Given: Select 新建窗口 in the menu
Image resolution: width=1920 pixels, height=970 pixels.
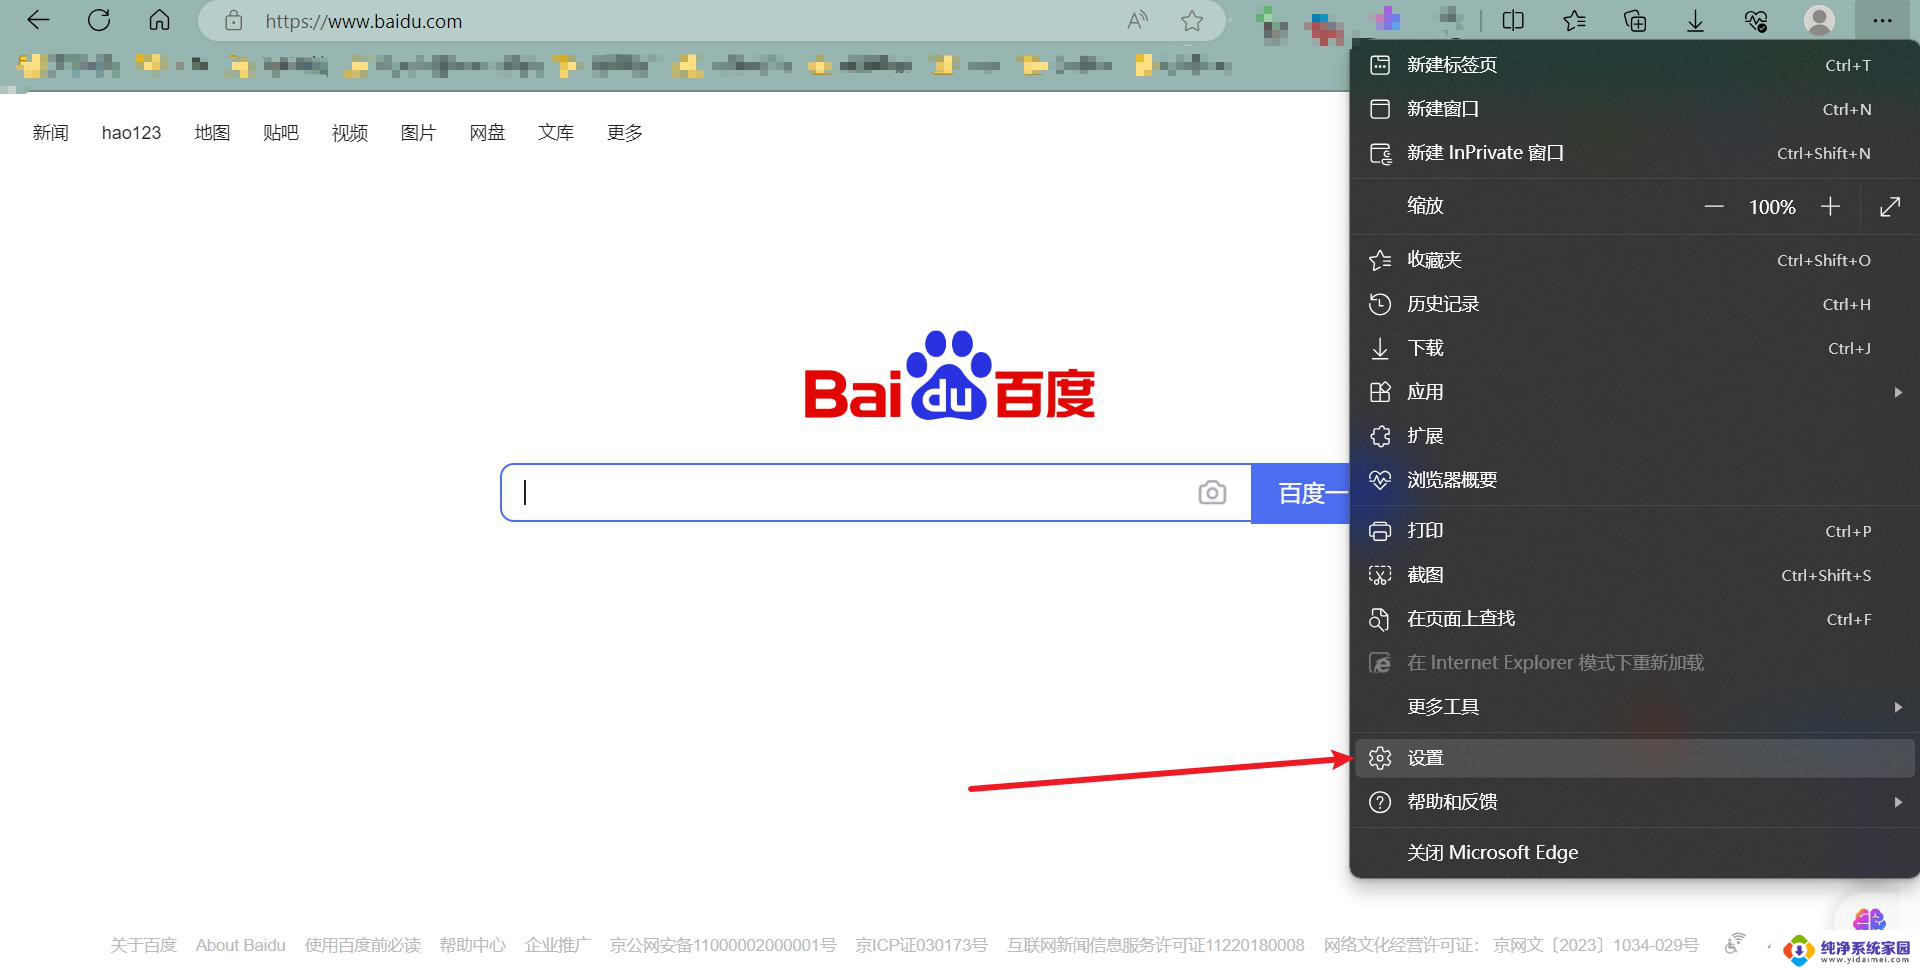Looking at the screenshot, I should [x=1634, y=109].
